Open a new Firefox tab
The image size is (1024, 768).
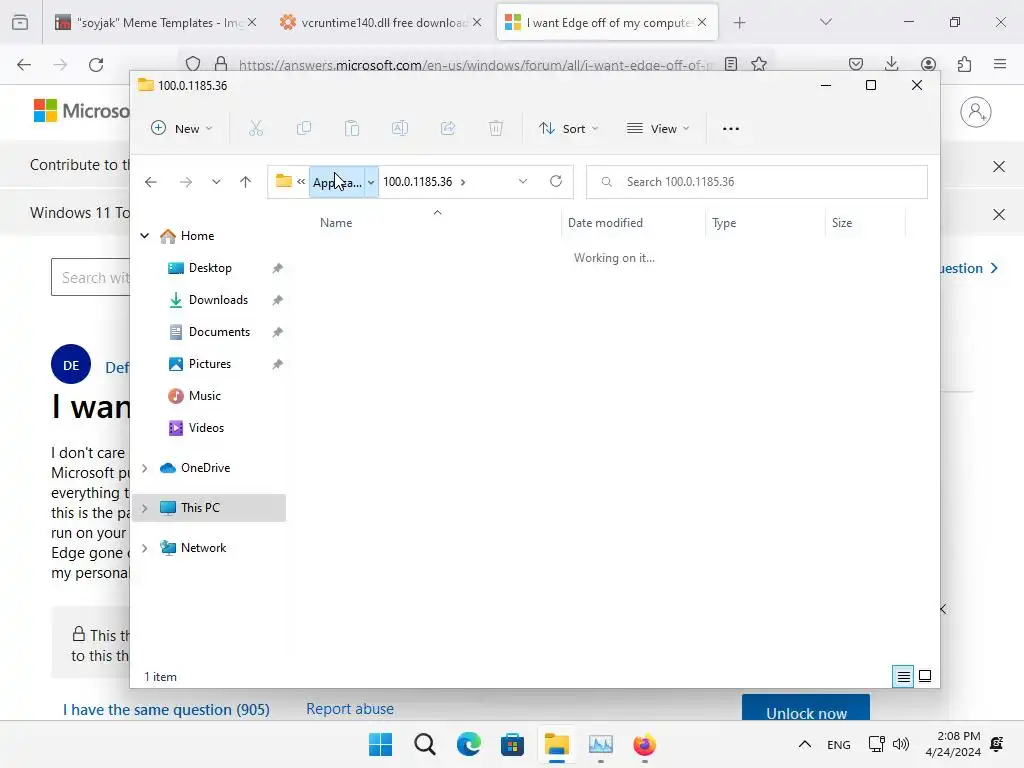tap(739, 23)
